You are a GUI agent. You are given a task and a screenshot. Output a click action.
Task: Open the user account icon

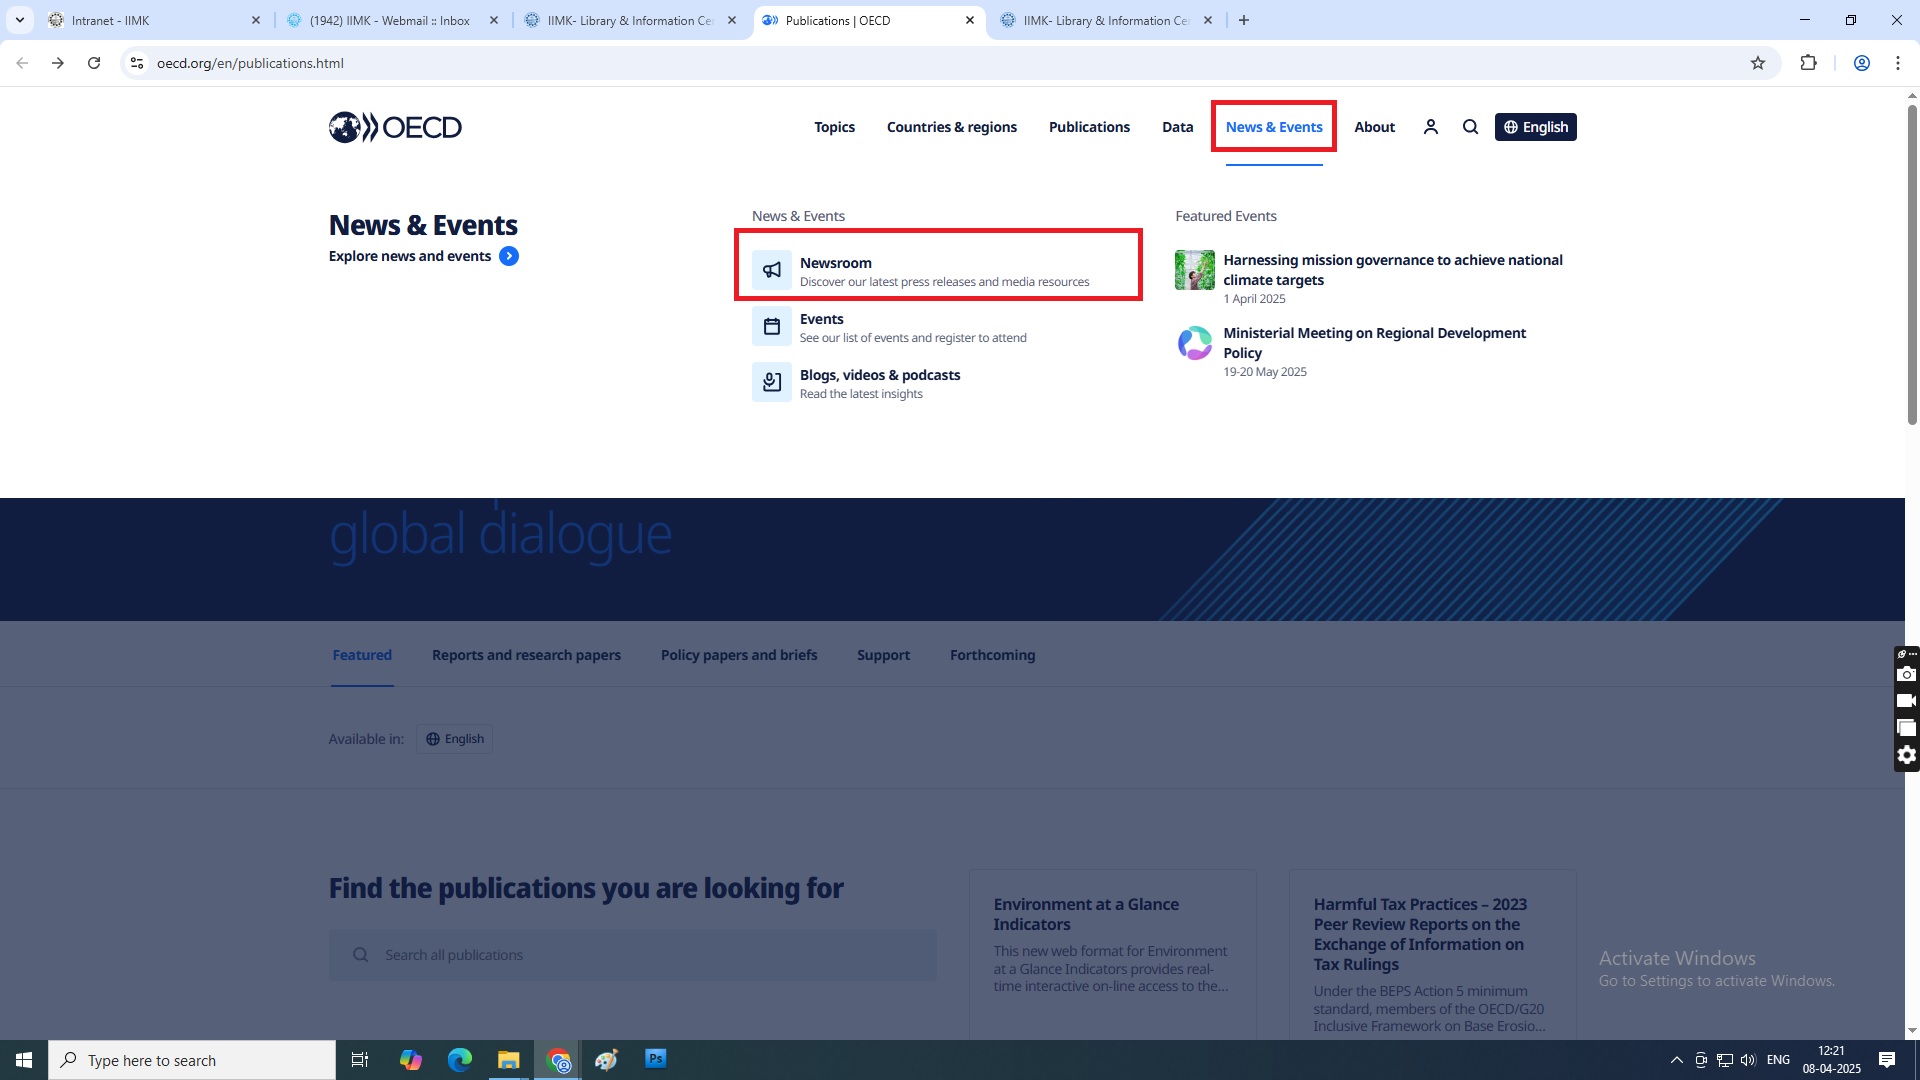coord(1430,127)
